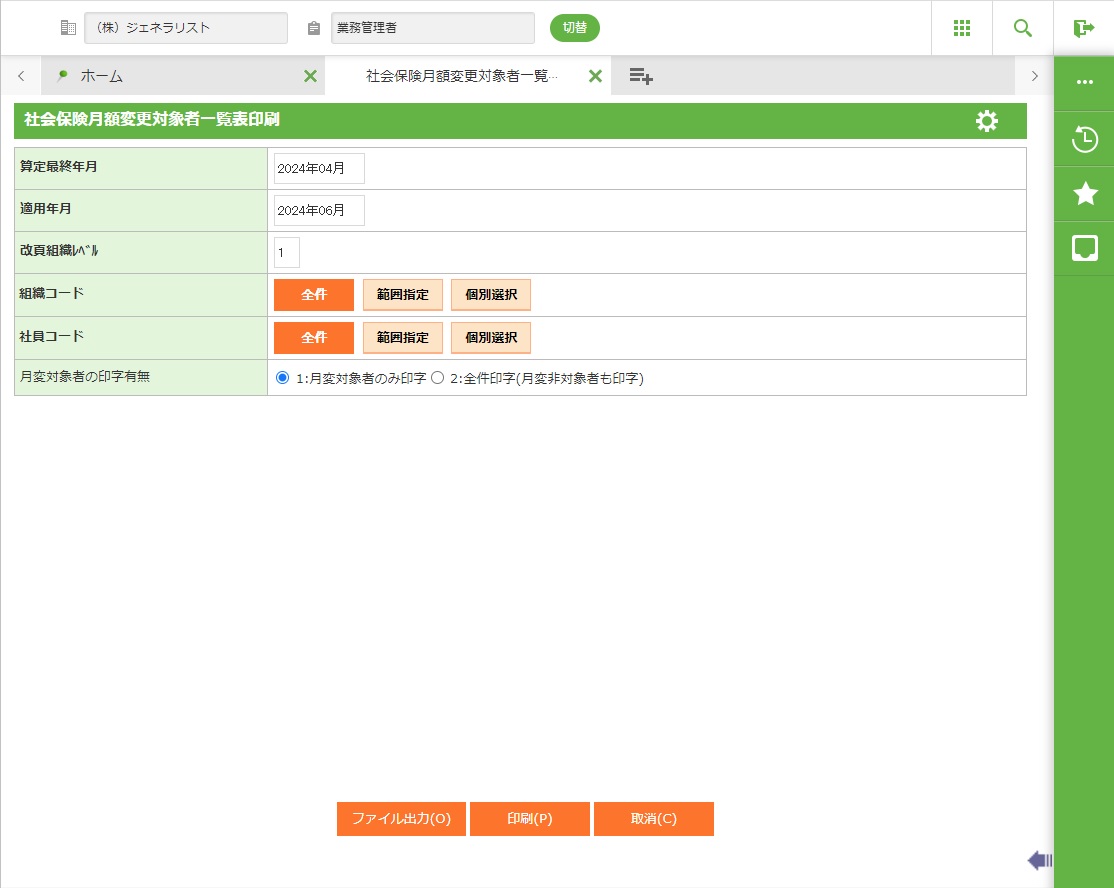Select 範囲指定 for 社員コード
Viewport: 1114px width, 888px height.
pyautogui.click(x=402, y=337)
